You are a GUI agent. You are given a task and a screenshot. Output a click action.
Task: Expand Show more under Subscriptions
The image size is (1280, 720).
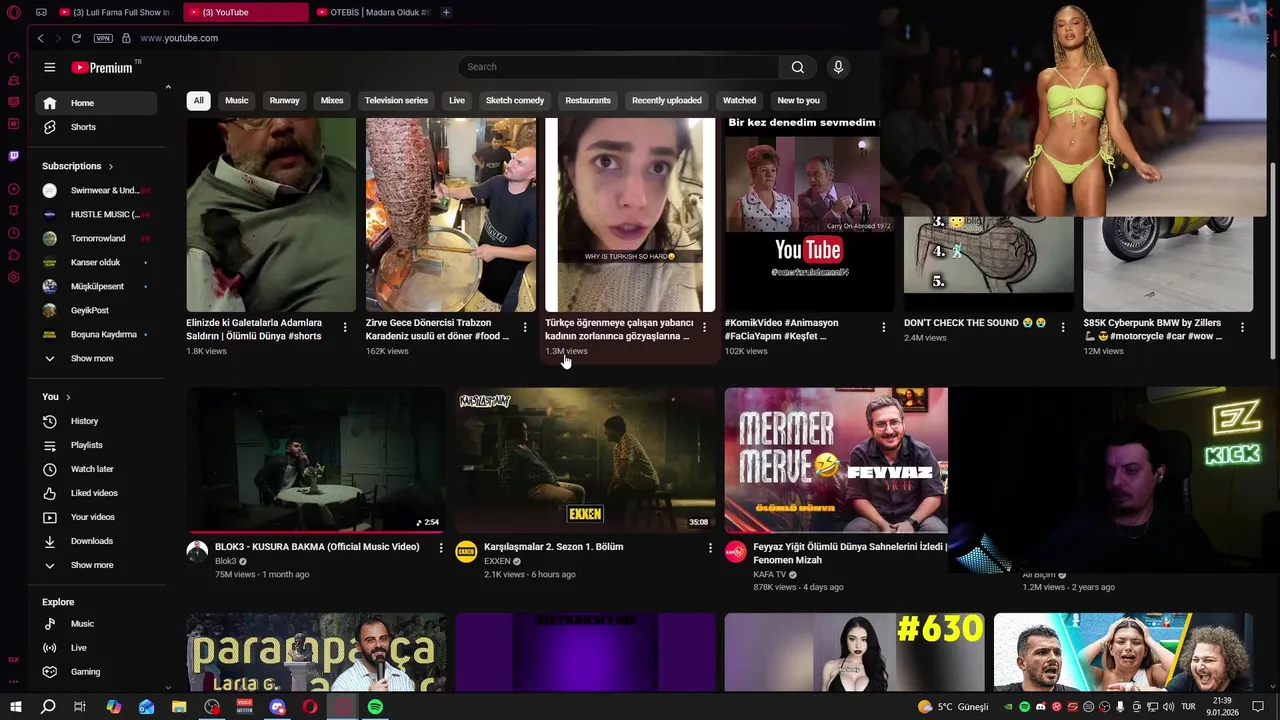pyautogui.click(x=96, y=358)
